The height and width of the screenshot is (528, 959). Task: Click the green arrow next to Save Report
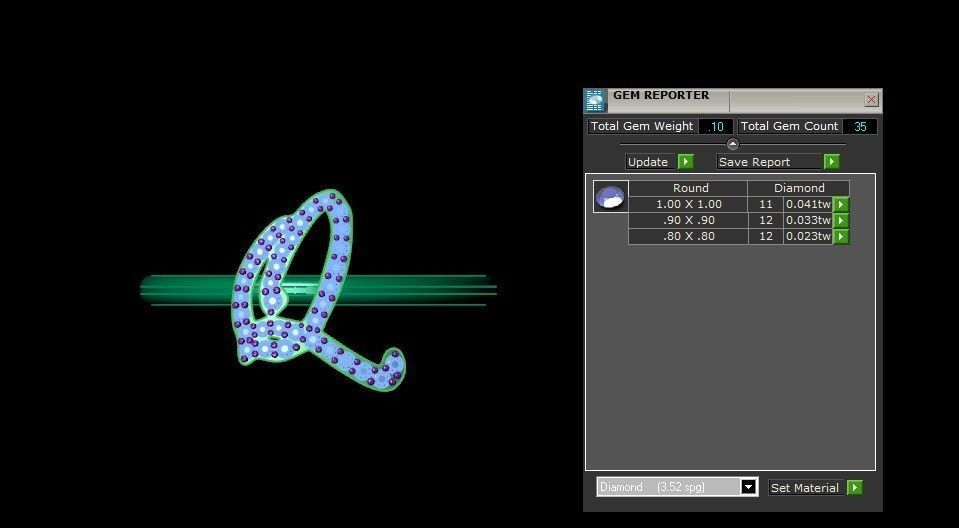pyautogui.click(x=832, y=162)
